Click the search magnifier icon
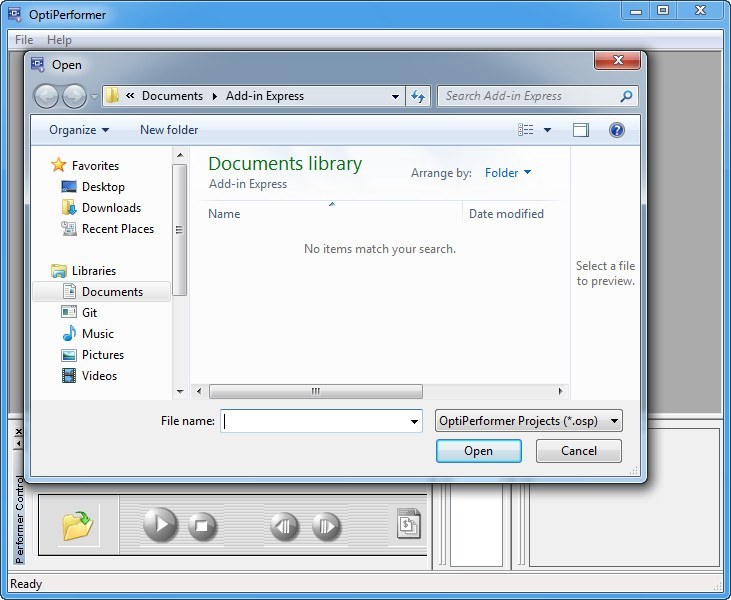Image resolution: width=731 pixels, height=600 pixels. tap(626, 97)
